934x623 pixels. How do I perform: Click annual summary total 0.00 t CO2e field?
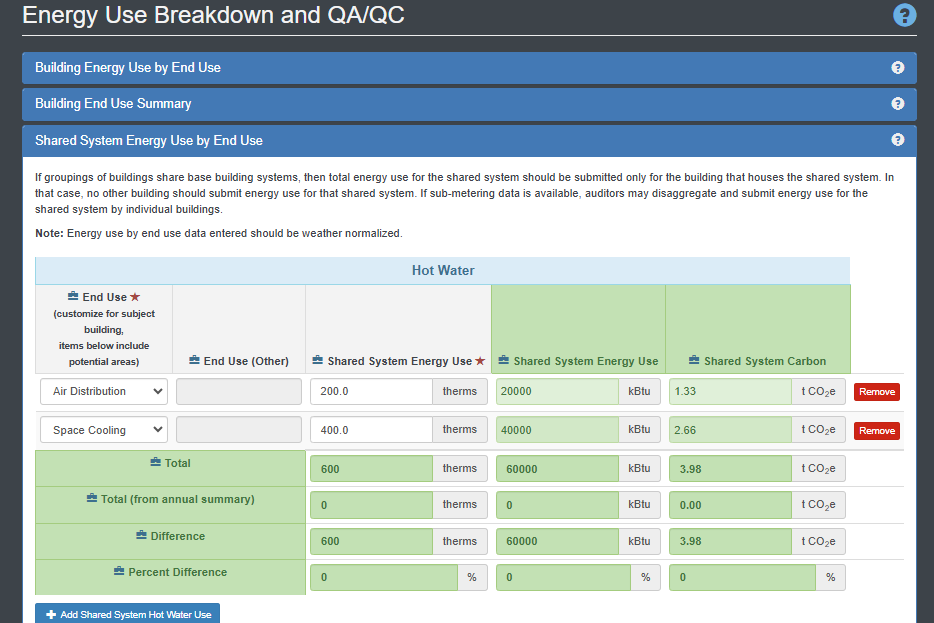(x=730, y=505)
